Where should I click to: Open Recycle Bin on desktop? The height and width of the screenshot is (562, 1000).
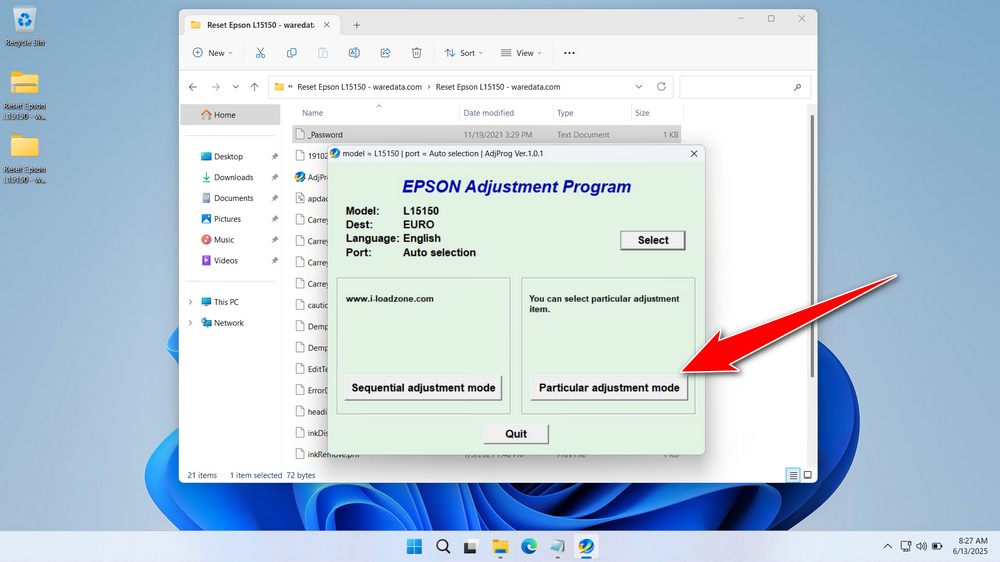click(x=24, y=27)
